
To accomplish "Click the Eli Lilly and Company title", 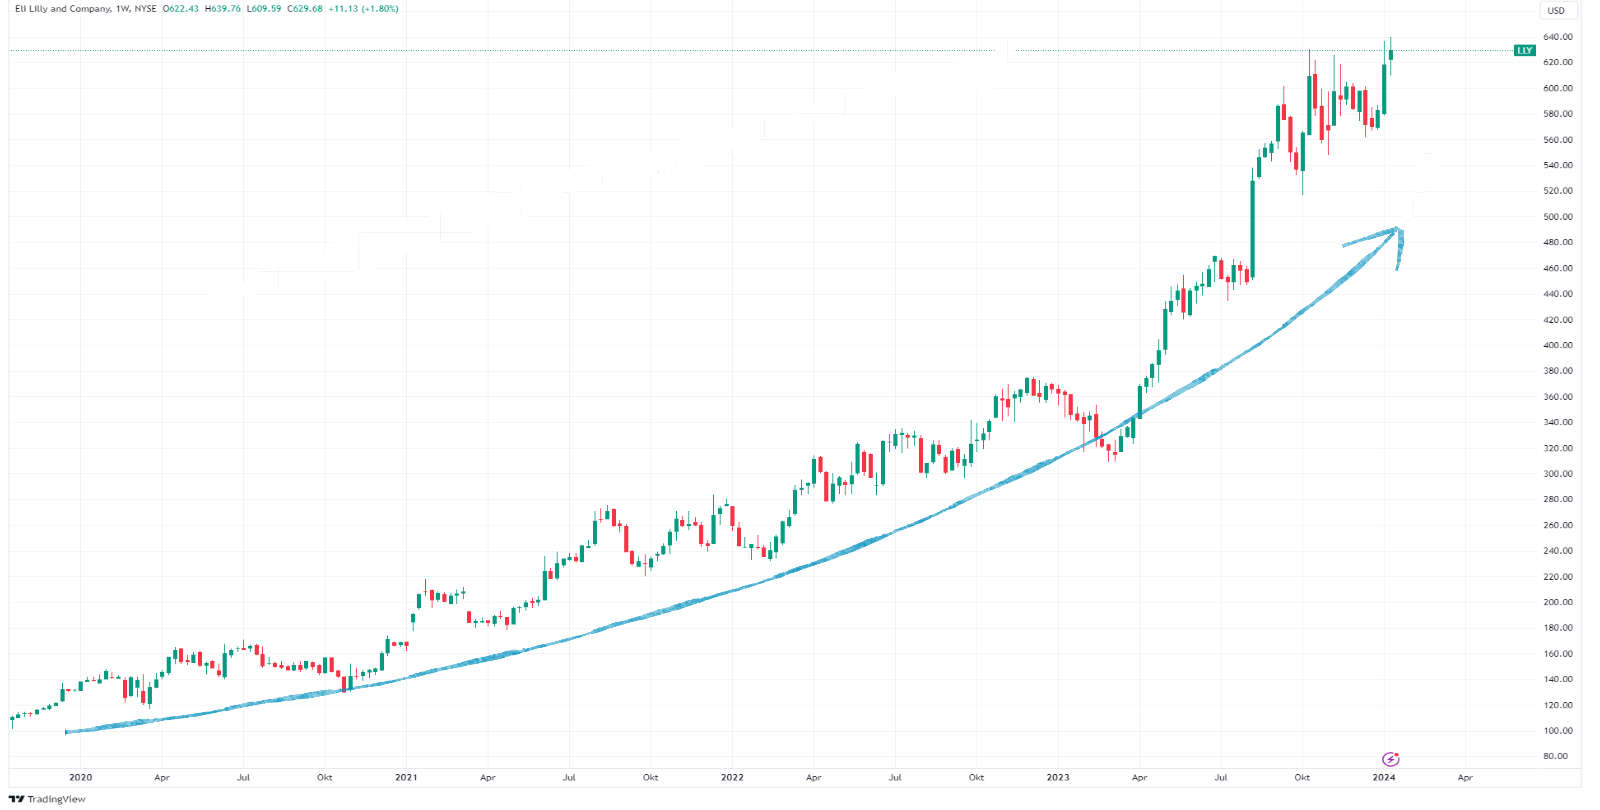I will click(62, 9).
